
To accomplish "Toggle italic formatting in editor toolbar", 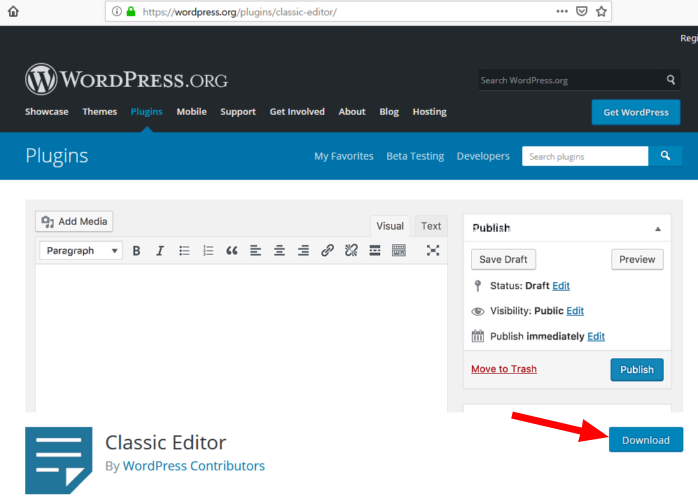I will tap(160, 251).
